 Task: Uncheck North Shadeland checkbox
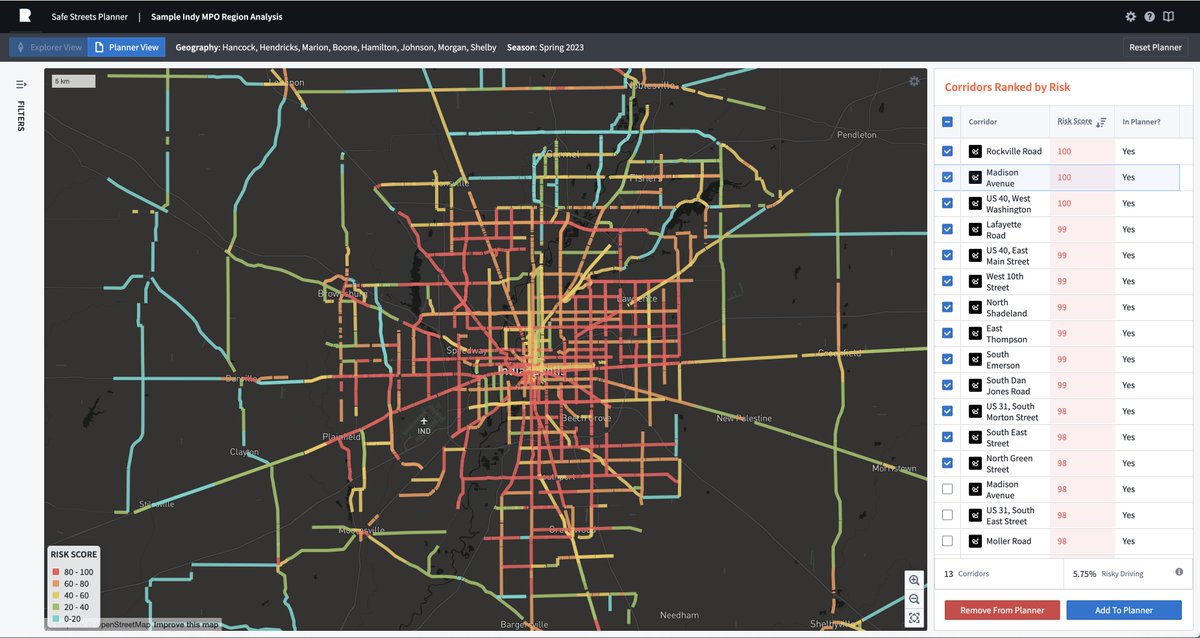pos(947,307)
